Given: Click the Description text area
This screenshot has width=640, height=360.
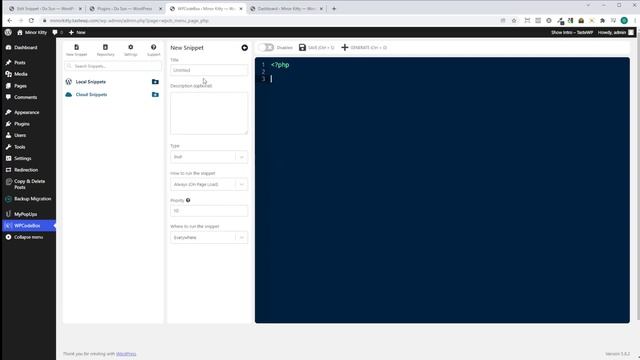Looking at the screenshot, I should click(x=209, y=113).
